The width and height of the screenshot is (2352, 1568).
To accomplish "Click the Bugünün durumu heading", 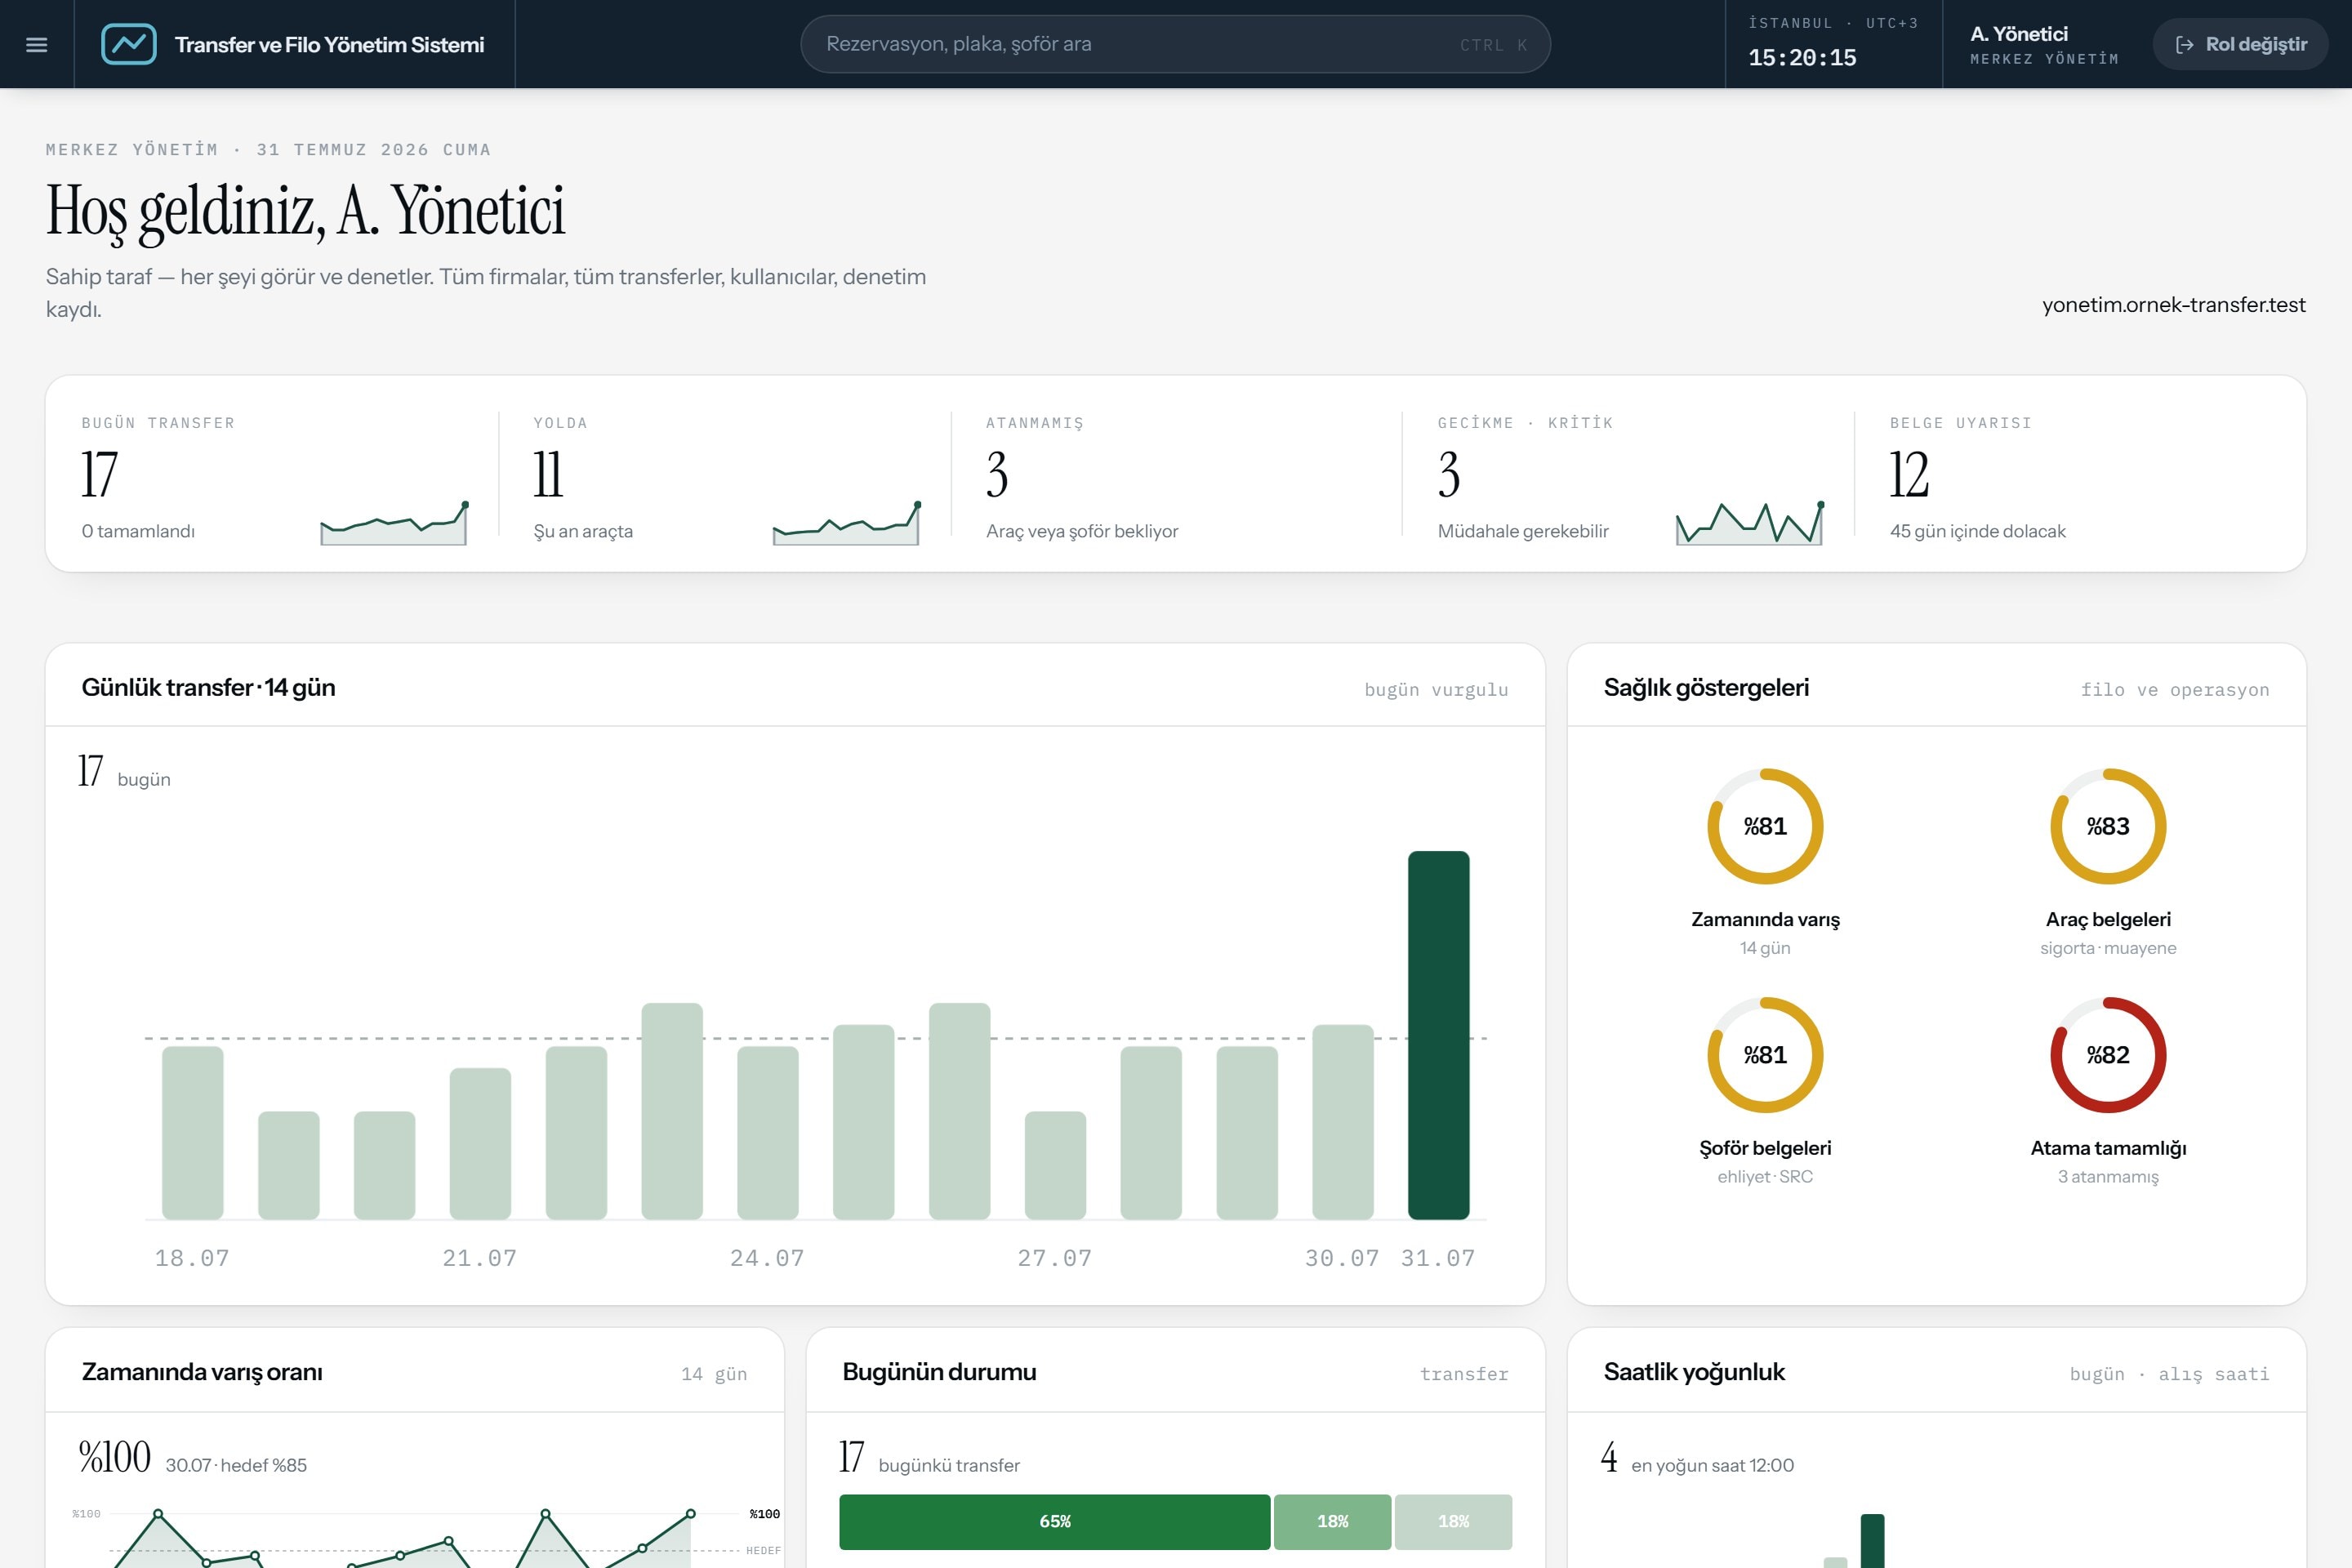I will point(939,1372).
